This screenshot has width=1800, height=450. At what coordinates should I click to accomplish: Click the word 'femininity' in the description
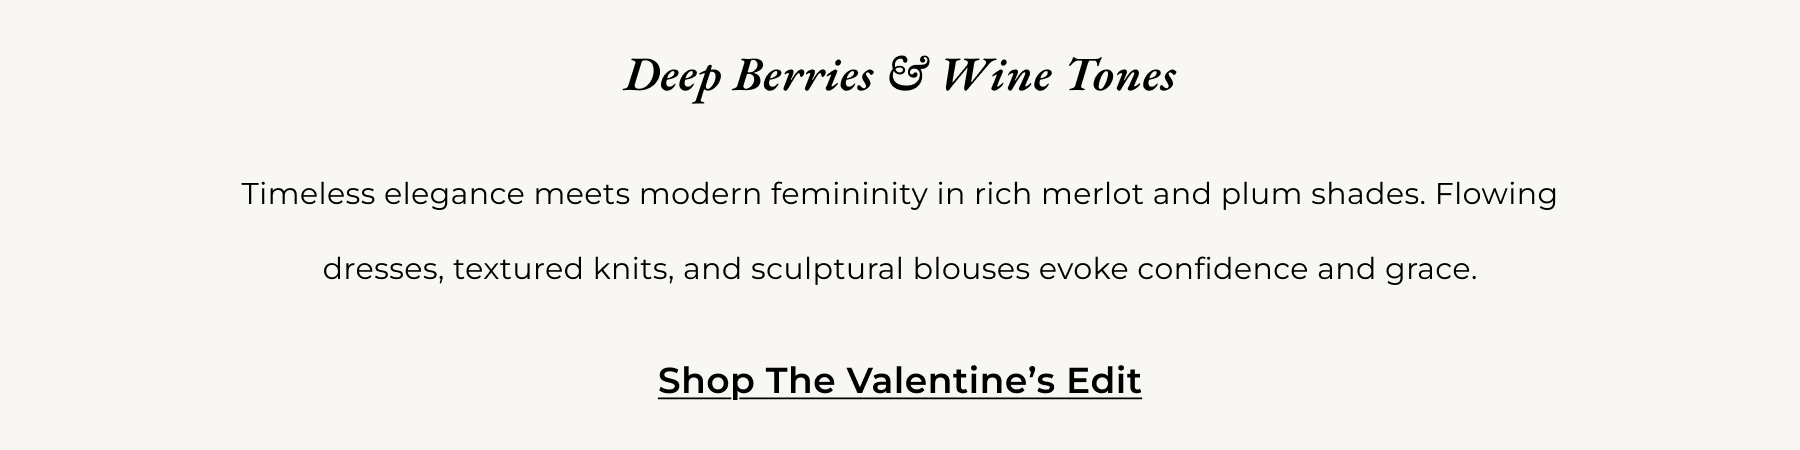pyautogui.click(x=849, y=194)
